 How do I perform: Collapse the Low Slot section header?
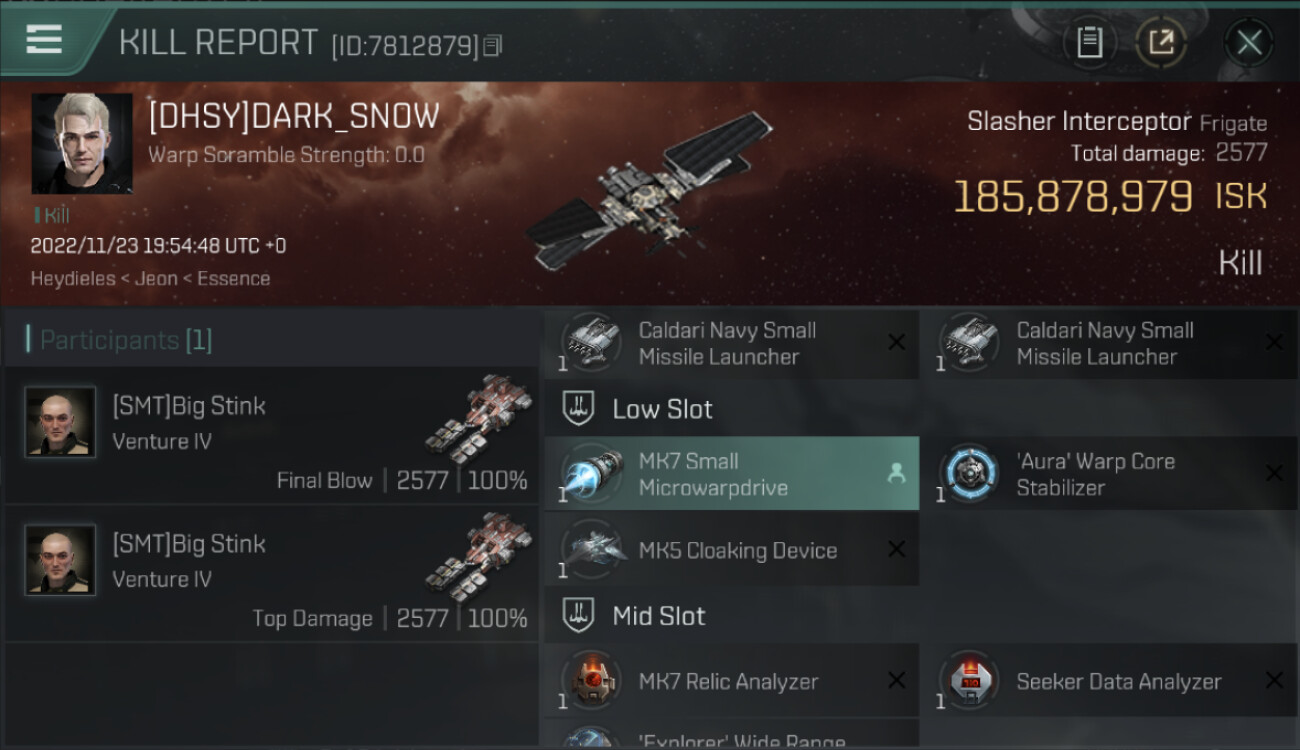pyautogui.click(x=921, y=409)
